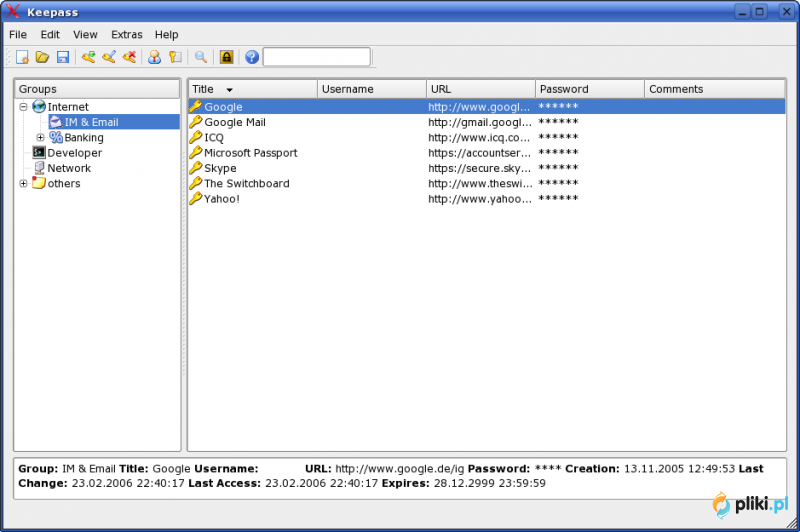
Task: Click the gmail.googl... URL cell
Action: (480, 122)
